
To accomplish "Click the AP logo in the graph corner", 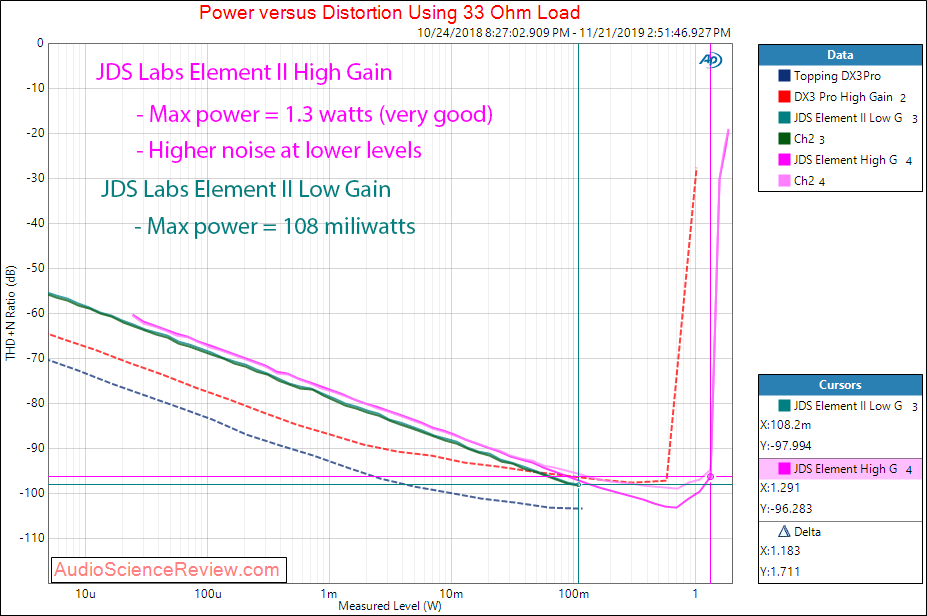I will (x=711, y=60).
